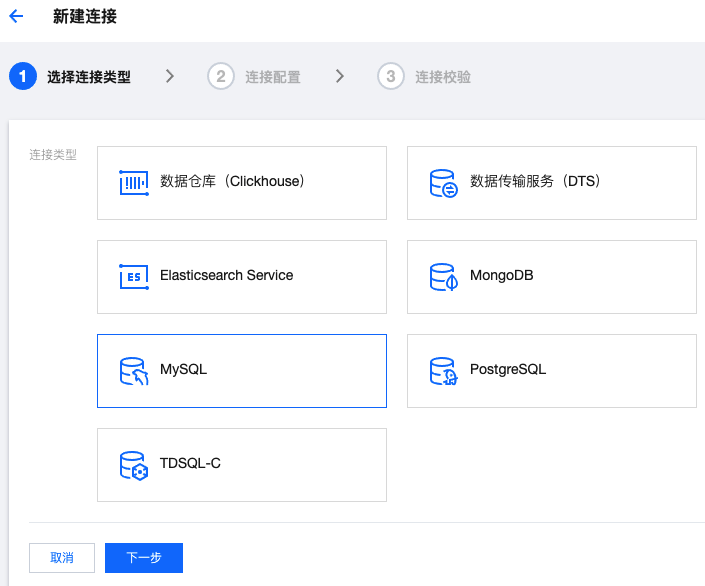This screenshot has width=705, height=586.
Task: Click the PostgreSQL database elephant icon
Action: 443,371
